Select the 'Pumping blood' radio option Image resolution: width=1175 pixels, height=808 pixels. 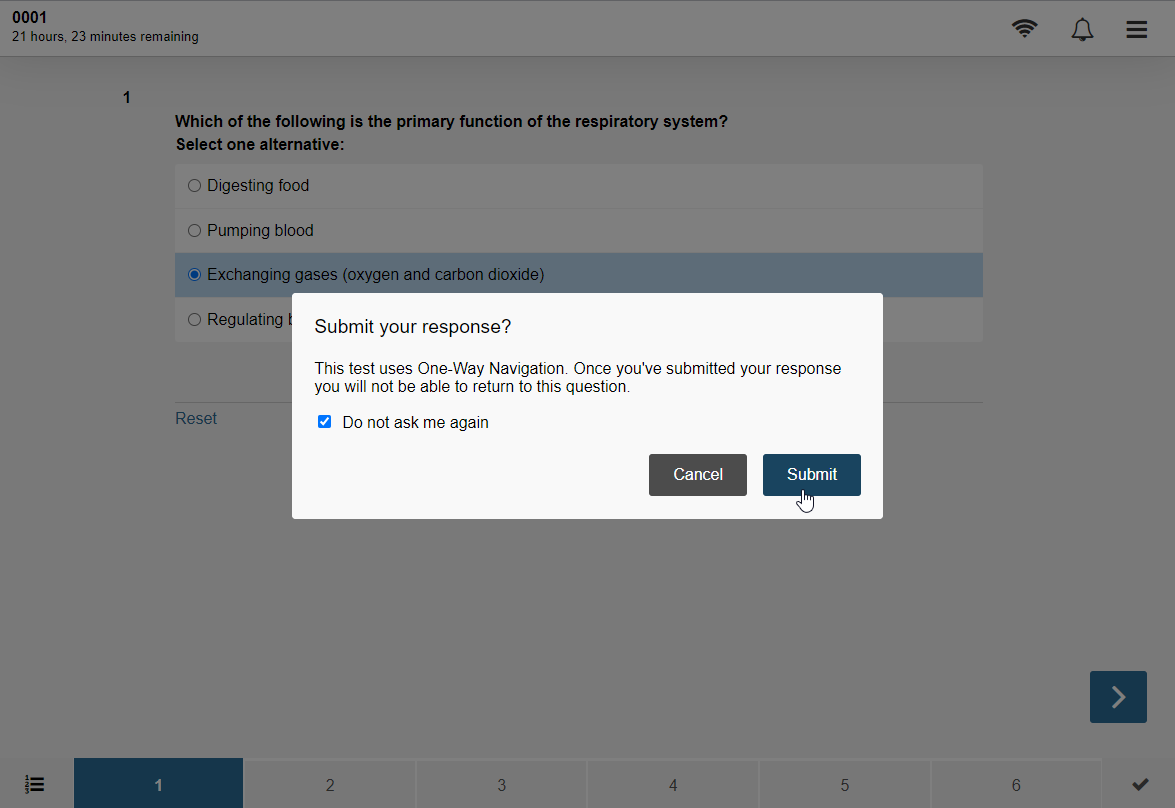coord(194,230)
